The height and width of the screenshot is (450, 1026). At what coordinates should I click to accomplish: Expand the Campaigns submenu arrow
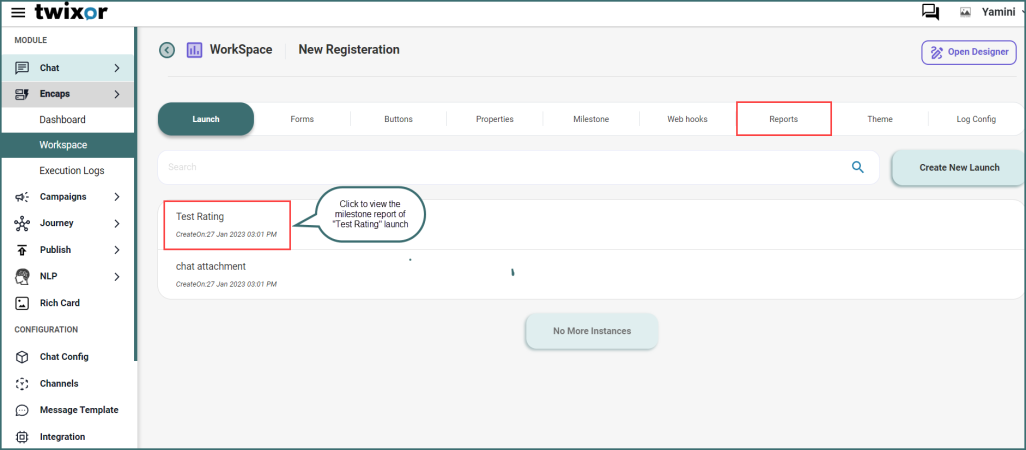(117, 197)
